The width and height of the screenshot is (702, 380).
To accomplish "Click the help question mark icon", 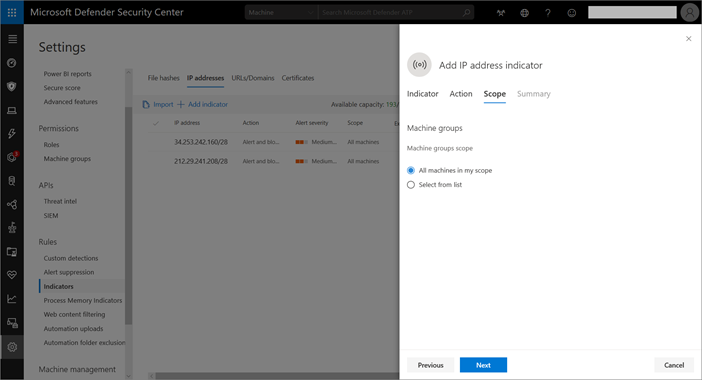I will (x=548, y=13).
